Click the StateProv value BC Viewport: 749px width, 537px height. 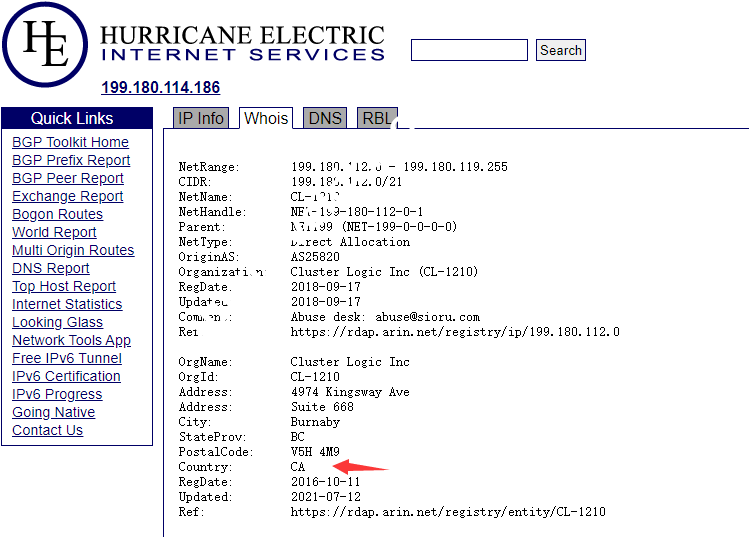click(x=297, y=437)
